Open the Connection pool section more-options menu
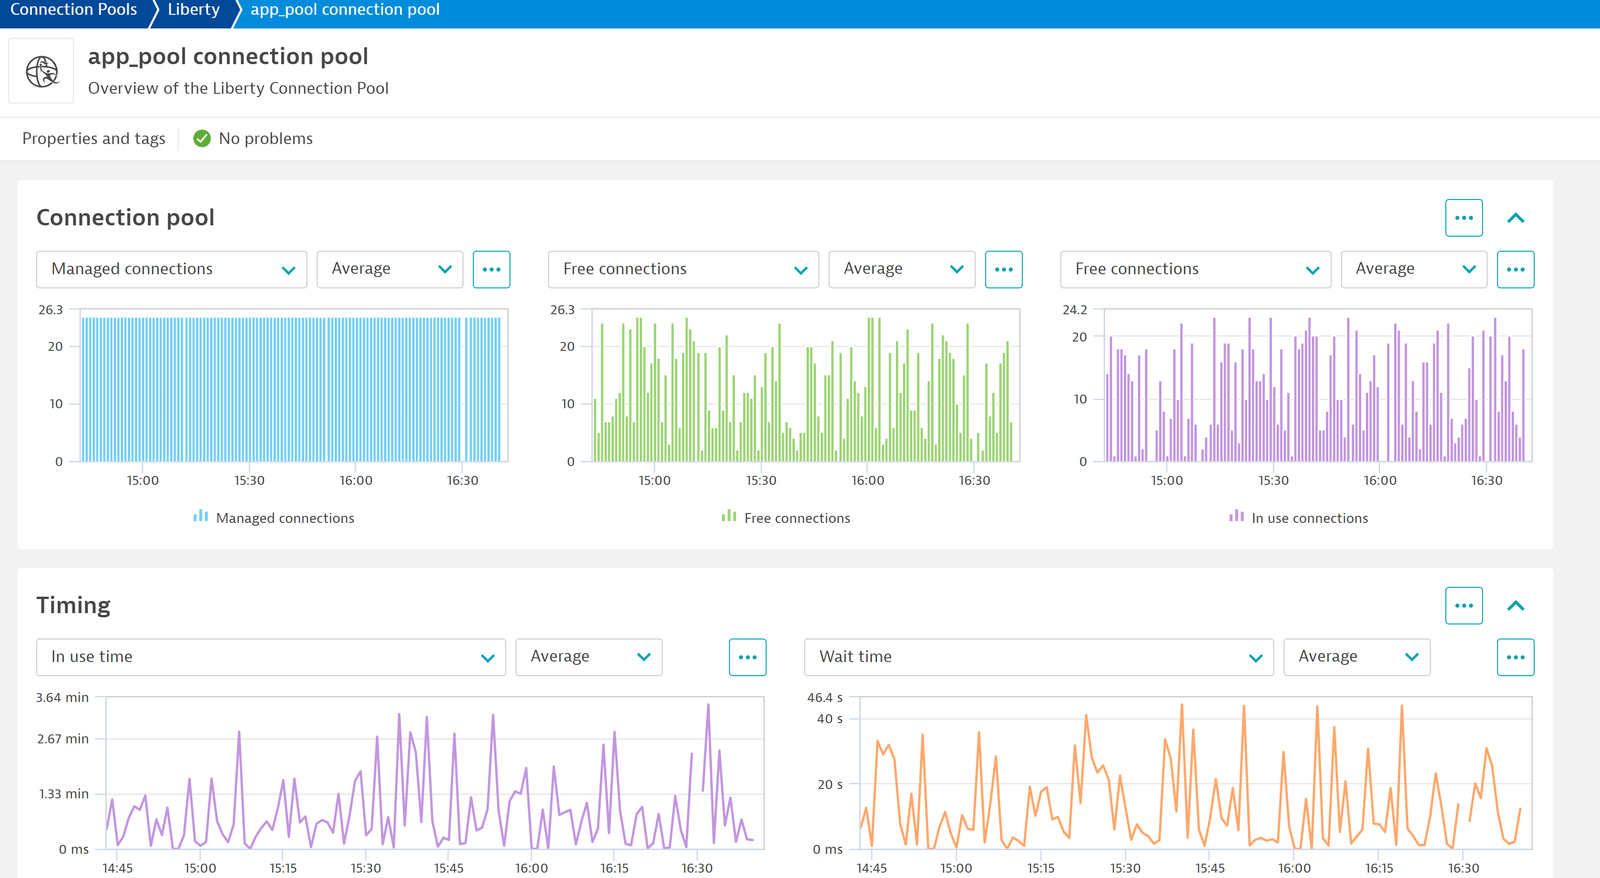This screenshot has width=1600, height=878. click(1464, 218)
